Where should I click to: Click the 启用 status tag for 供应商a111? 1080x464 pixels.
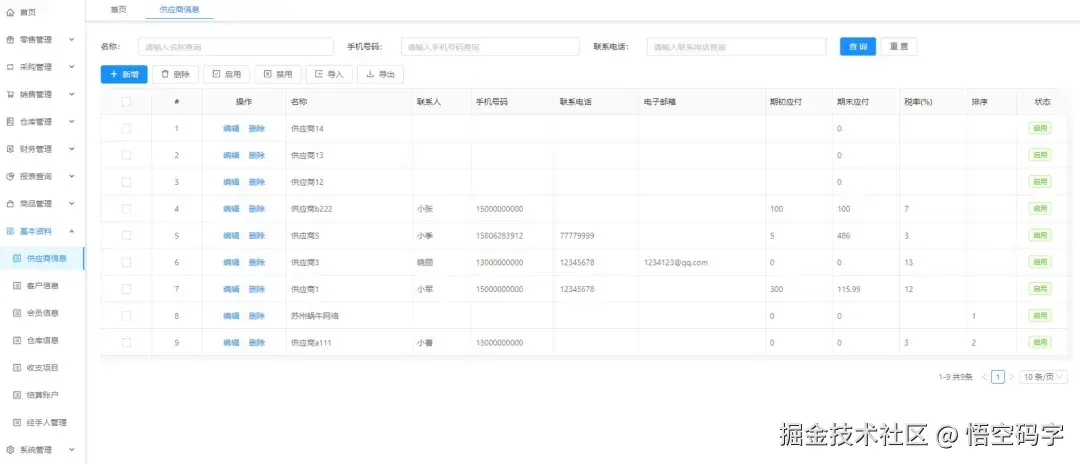click(1039, 343)
